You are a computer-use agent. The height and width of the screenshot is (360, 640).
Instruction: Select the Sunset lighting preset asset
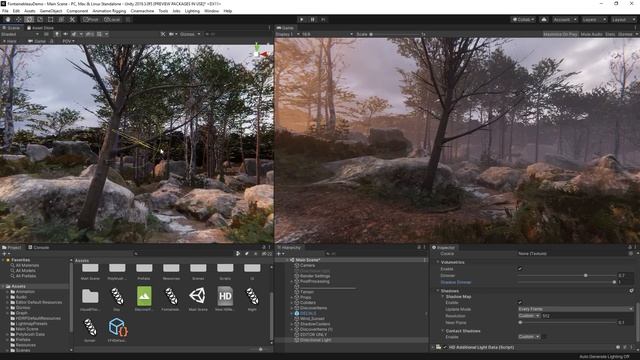(90, 330)
